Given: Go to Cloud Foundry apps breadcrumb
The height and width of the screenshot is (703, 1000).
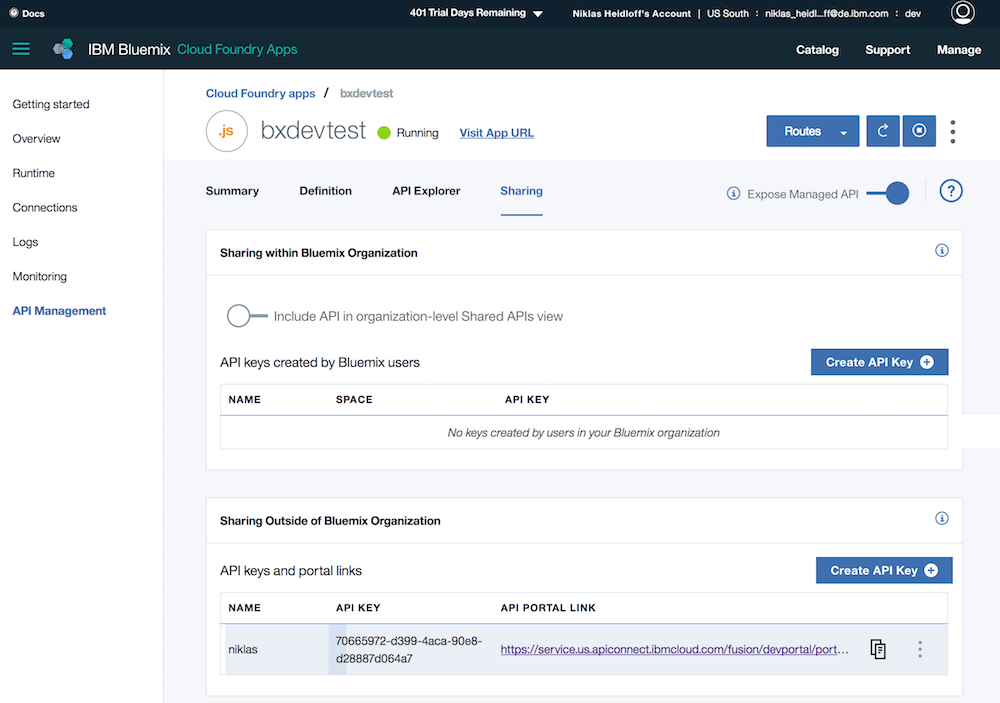Looking at the screenshot, I should pyautogui.click(x=260, y=93).
